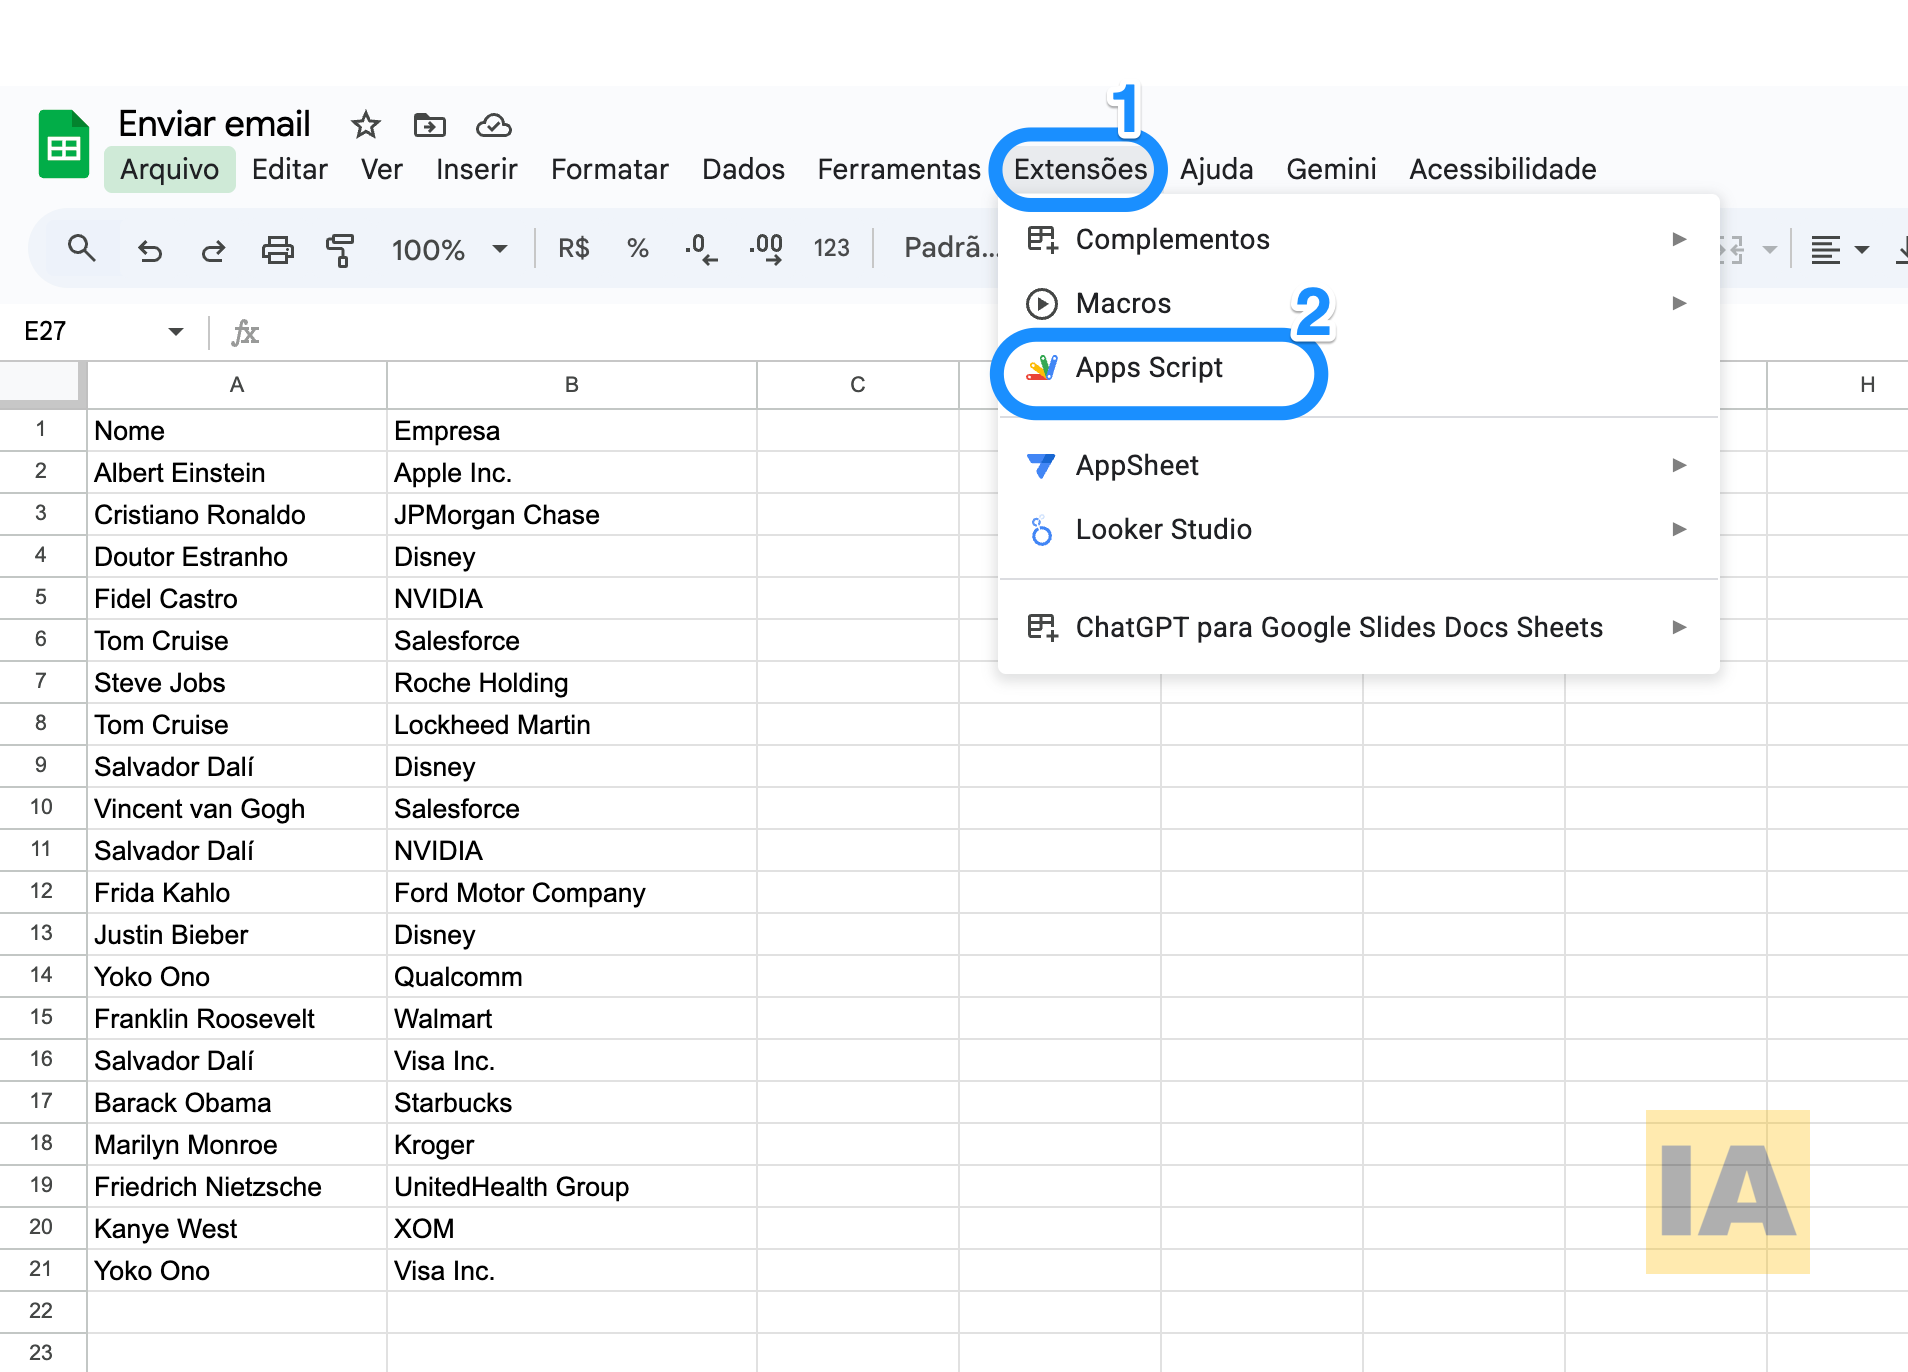Viewport: 1908px width, 1372px height.
Task: Close the Extensões menu
Action: tap(1080, 169)
